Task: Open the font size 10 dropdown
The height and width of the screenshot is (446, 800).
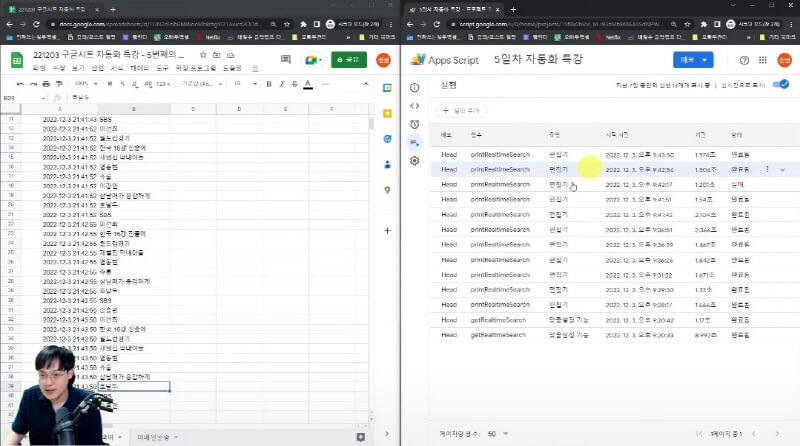Action: (x=245, y=84)
